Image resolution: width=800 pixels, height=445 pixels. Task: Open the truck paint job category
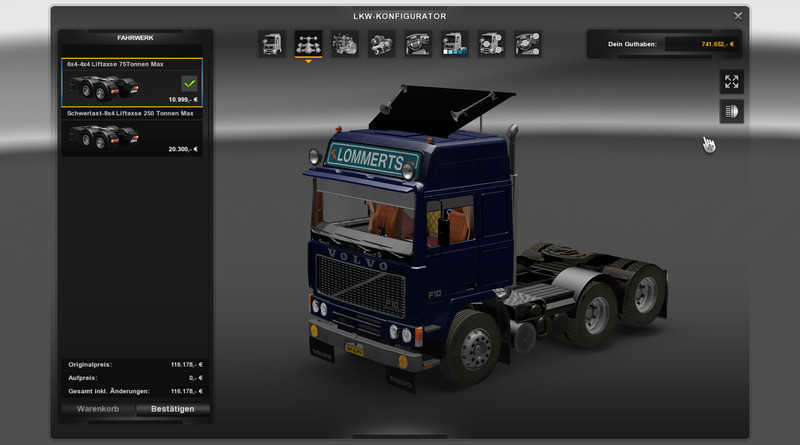click(455, 44)
